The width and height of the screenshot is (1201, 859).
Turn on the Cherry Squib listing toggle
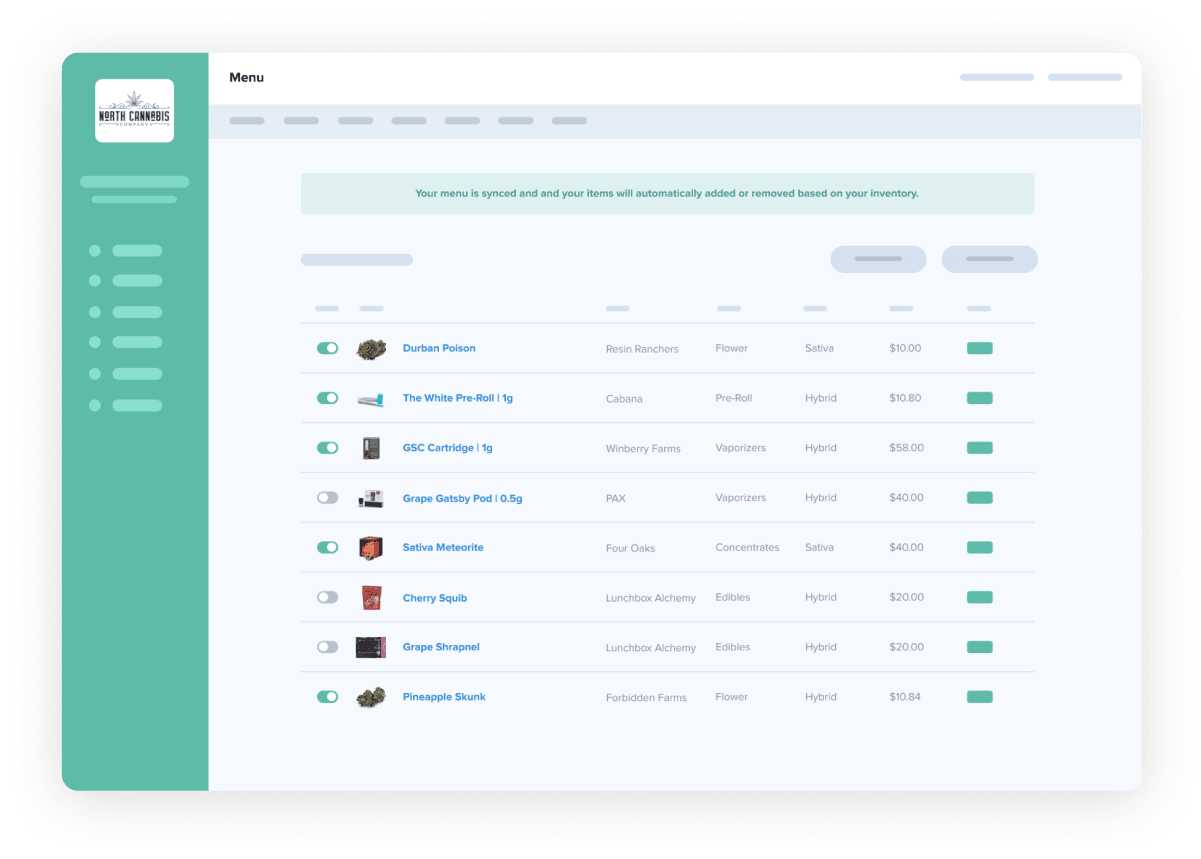pyautogui.click(x=327, y=597)
